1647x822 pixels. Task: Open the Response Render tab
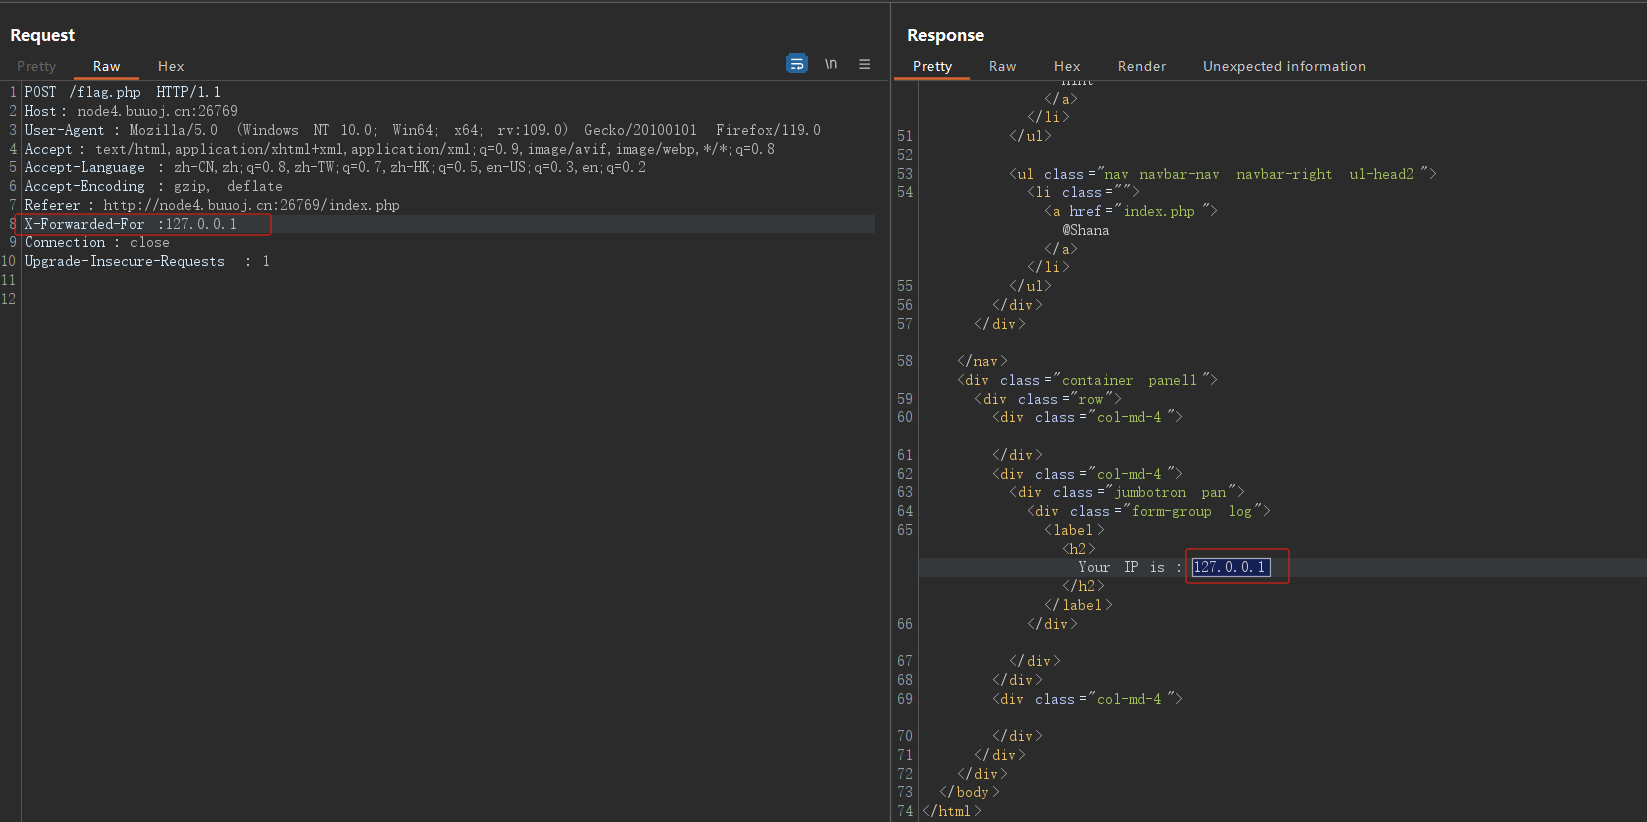1142,66
